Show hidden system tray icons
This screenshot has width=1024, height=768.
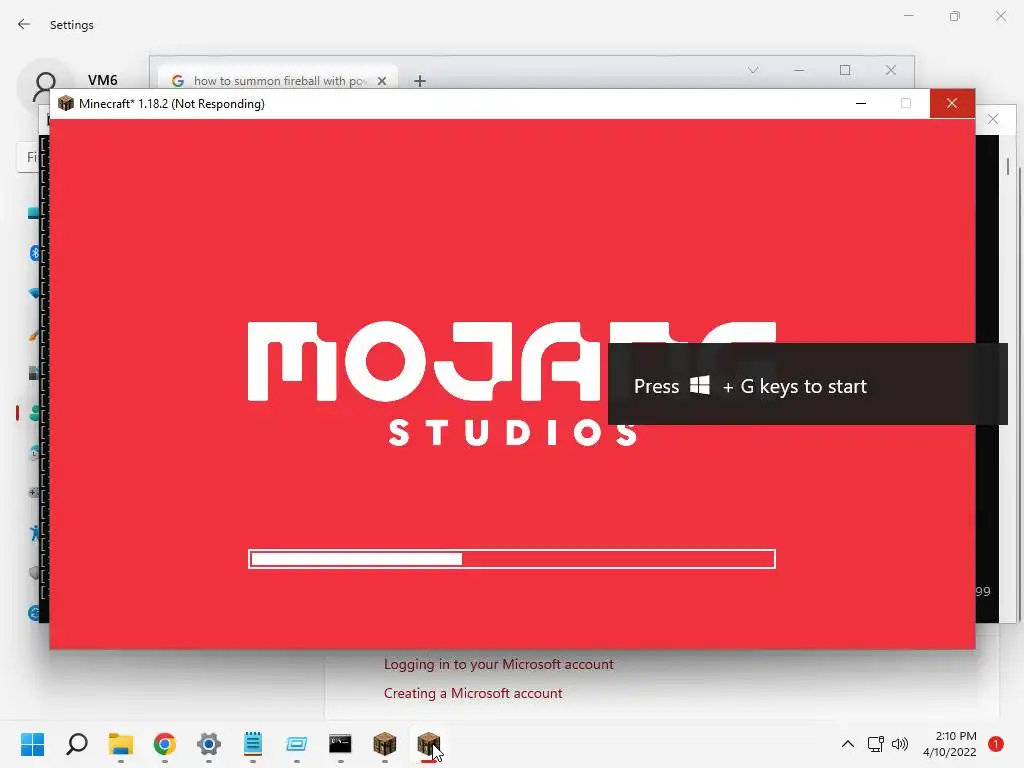pyautogui.click(x=848, y=744)
